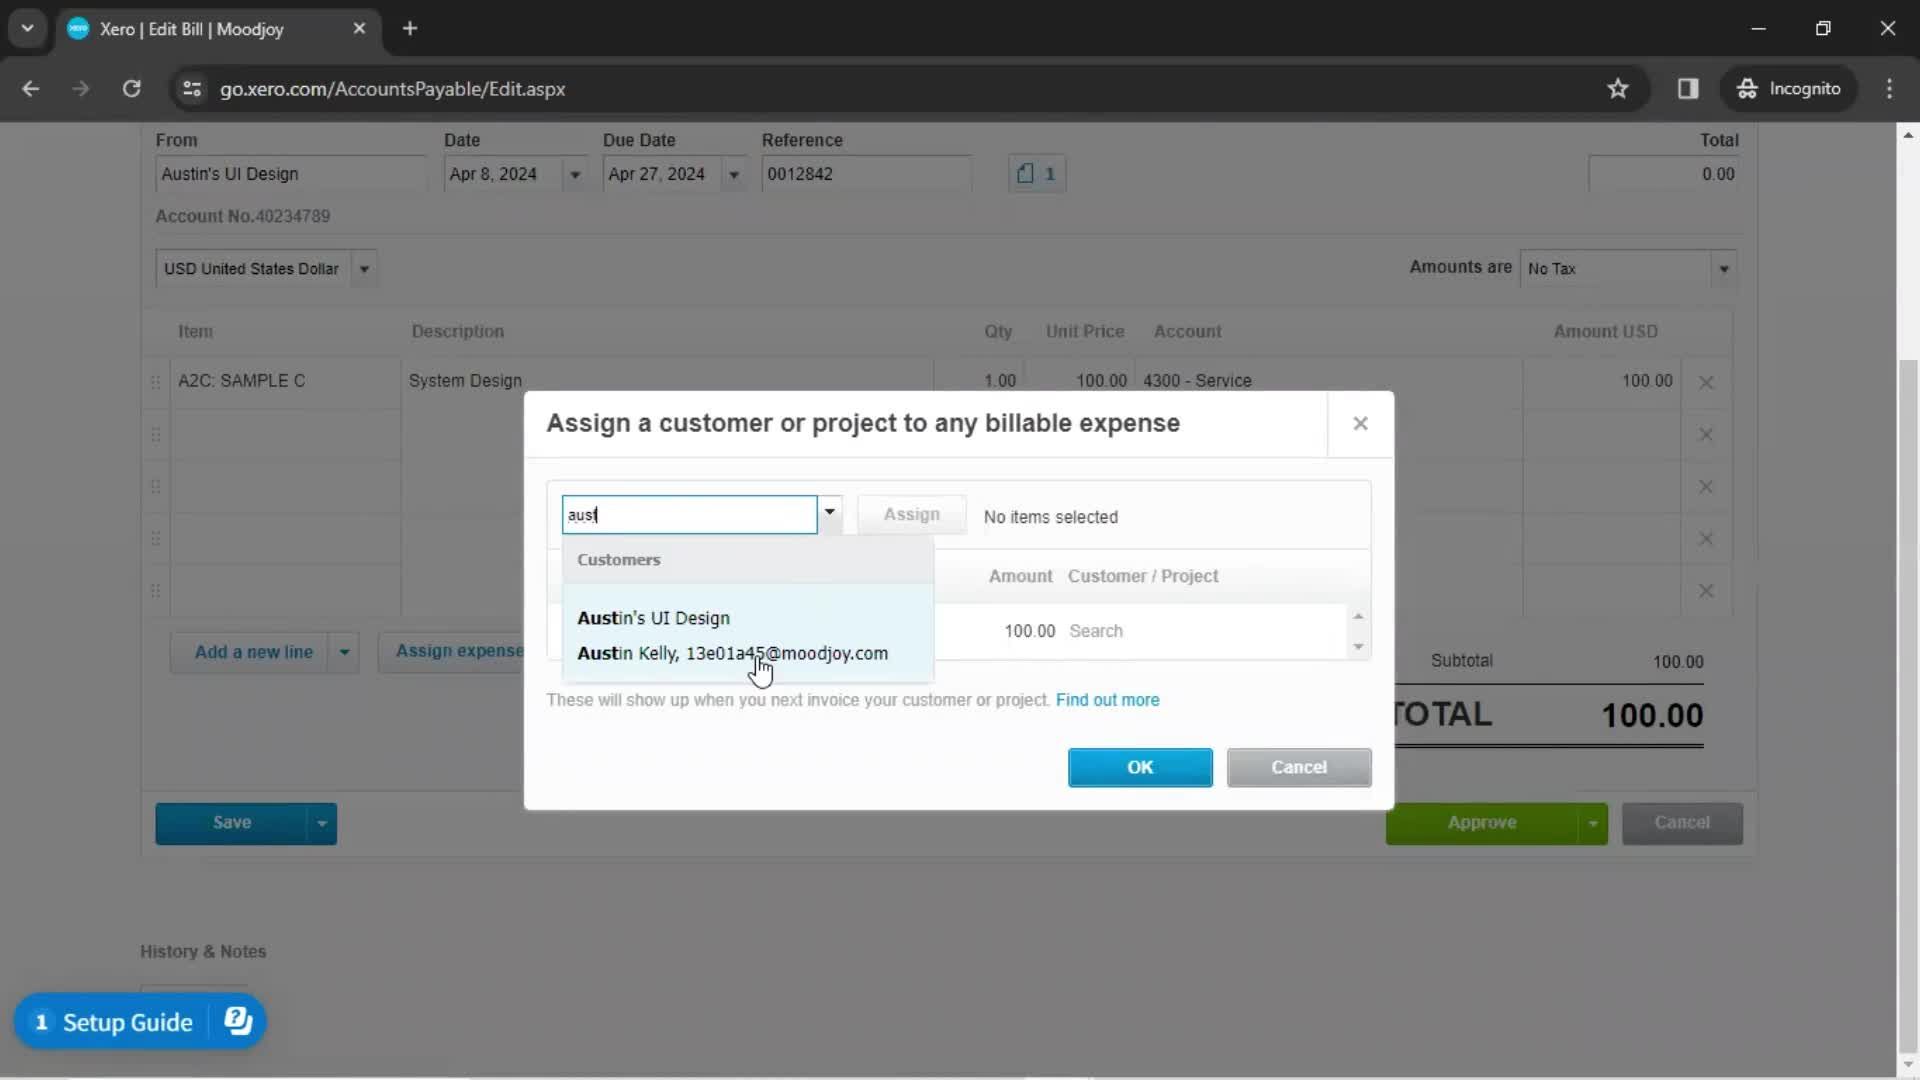Open the help chat icon in Setup Guide
This screenshot has height=1080, width=1920.
238,1021
